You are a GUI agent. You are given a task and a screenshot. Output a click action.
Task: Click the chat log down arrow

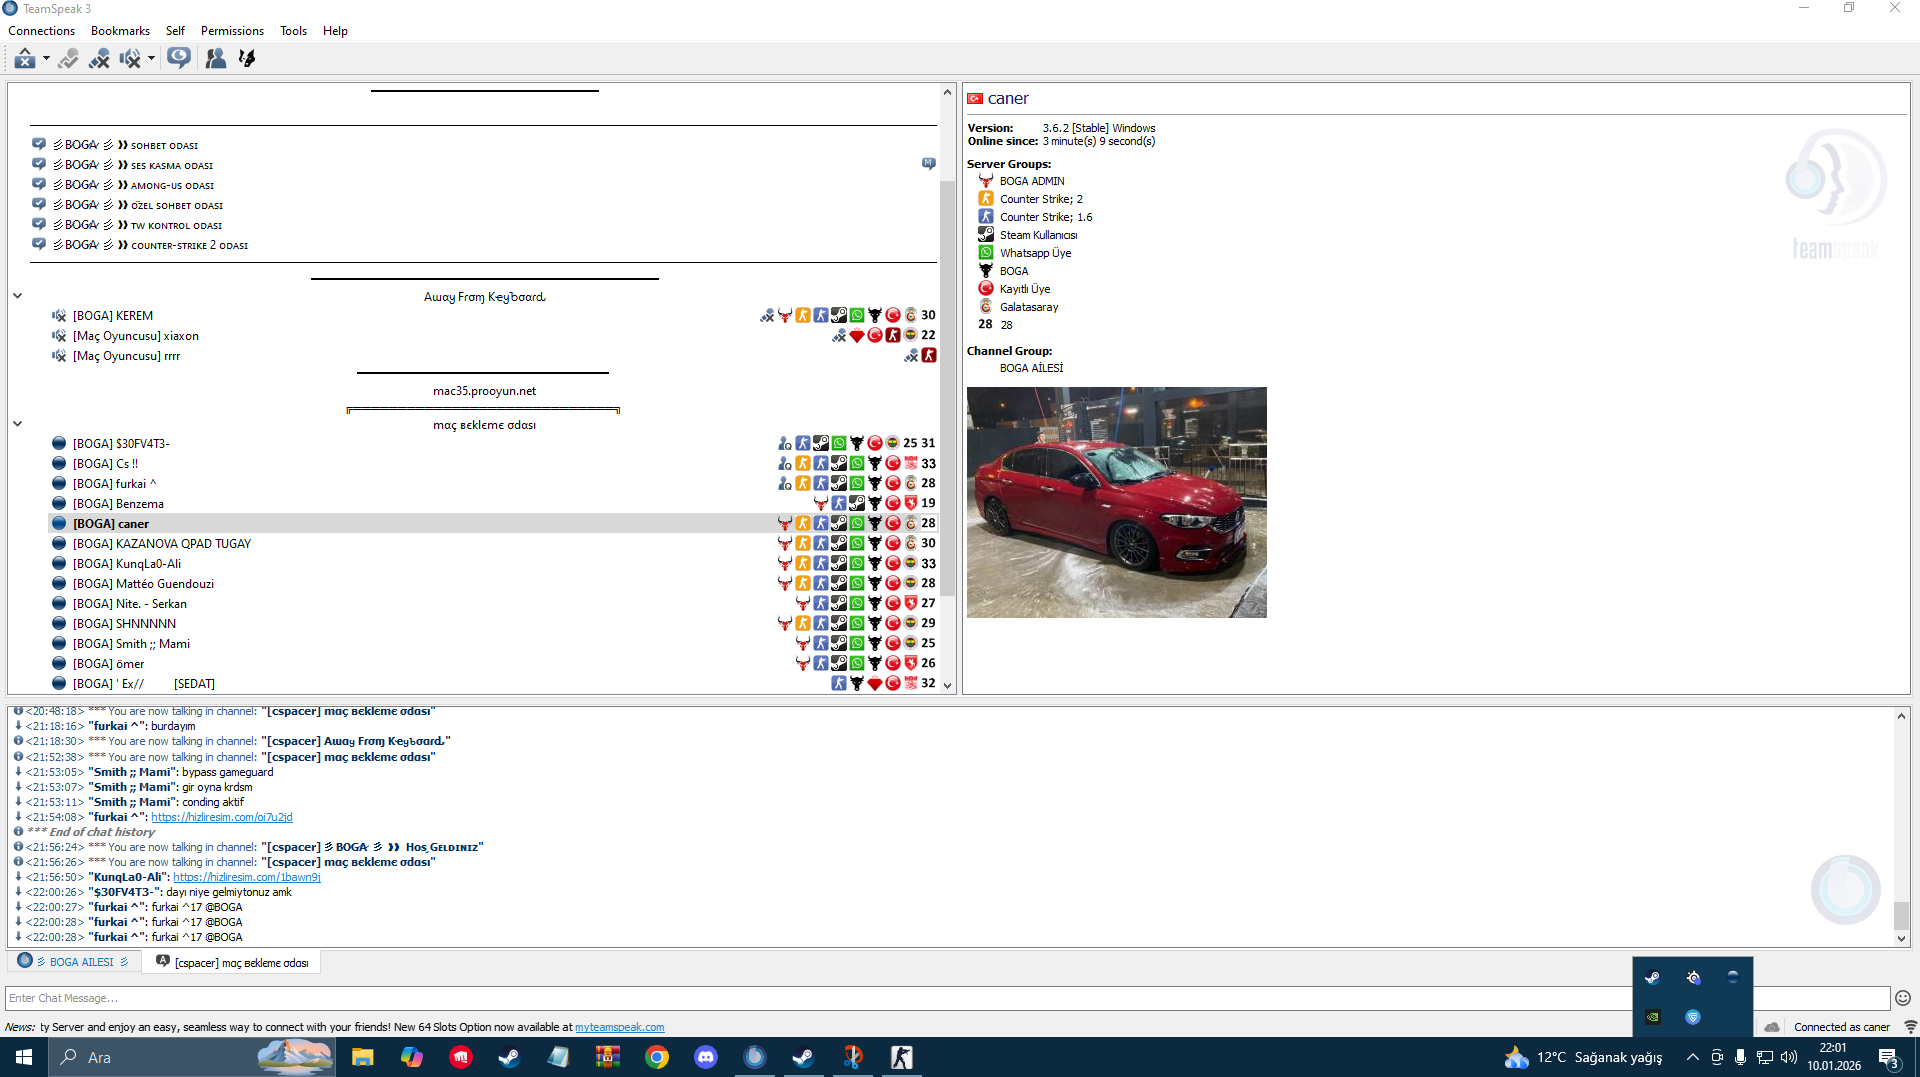1901,939
